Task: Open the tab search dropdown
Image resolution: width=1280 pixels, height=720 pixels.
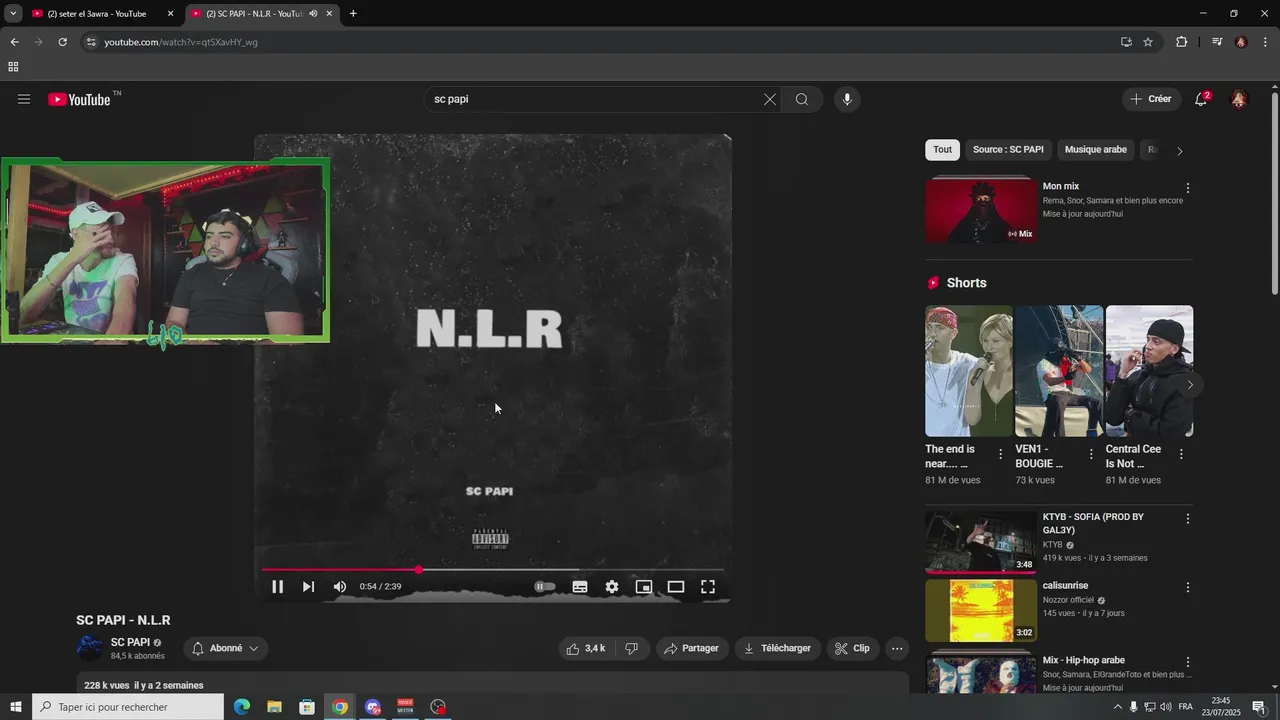Action: click(13, 14)
